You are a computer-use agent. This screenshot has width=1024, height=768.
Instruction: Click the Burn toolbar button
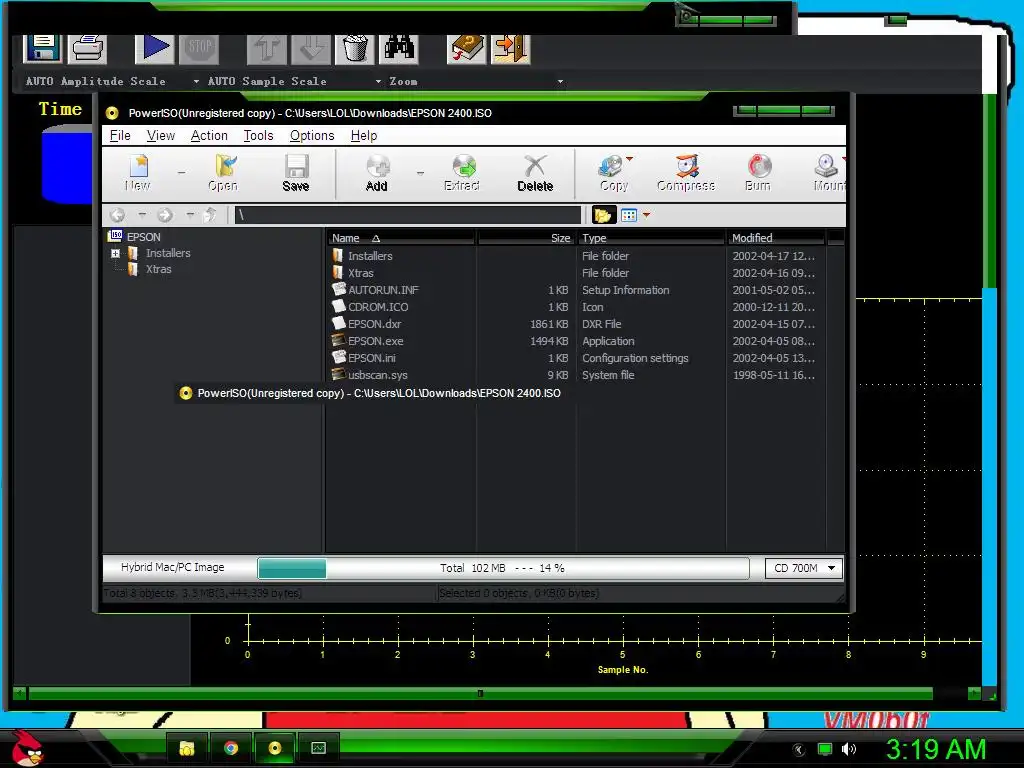click(758, 173)
